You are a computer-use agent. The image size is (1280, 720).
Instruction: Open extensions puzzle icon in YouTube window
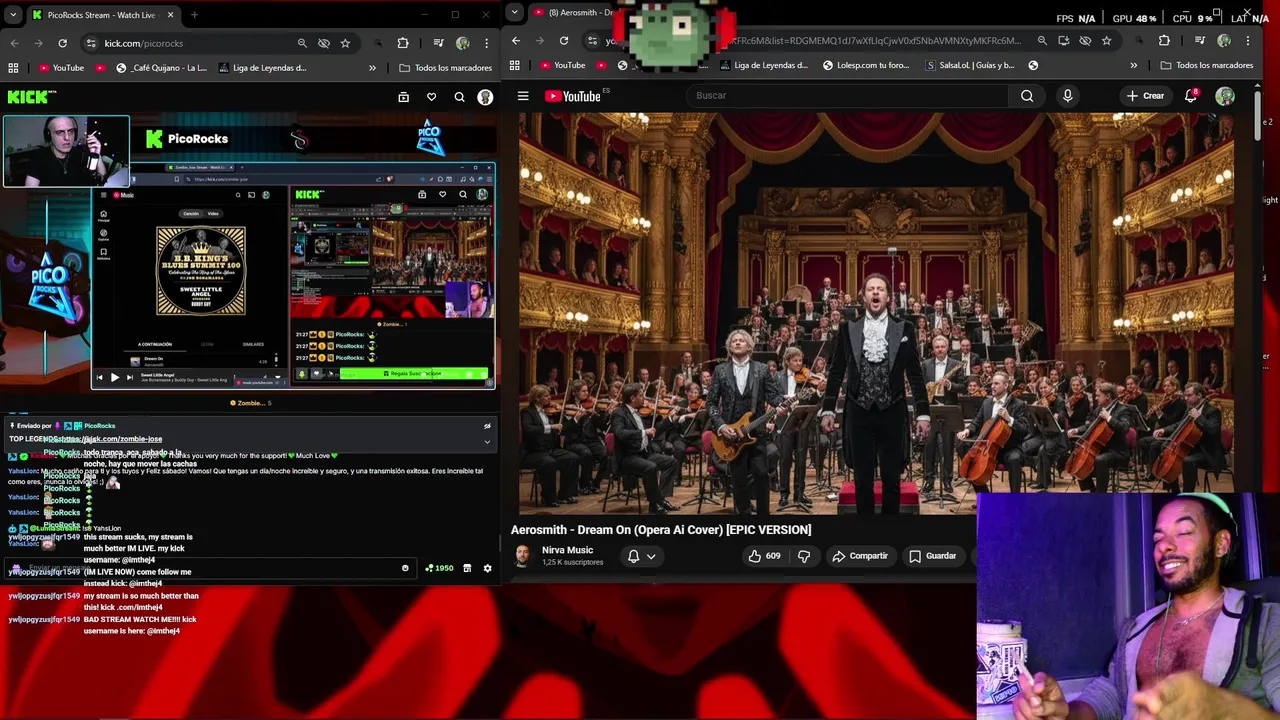(x=1164, y=40)
